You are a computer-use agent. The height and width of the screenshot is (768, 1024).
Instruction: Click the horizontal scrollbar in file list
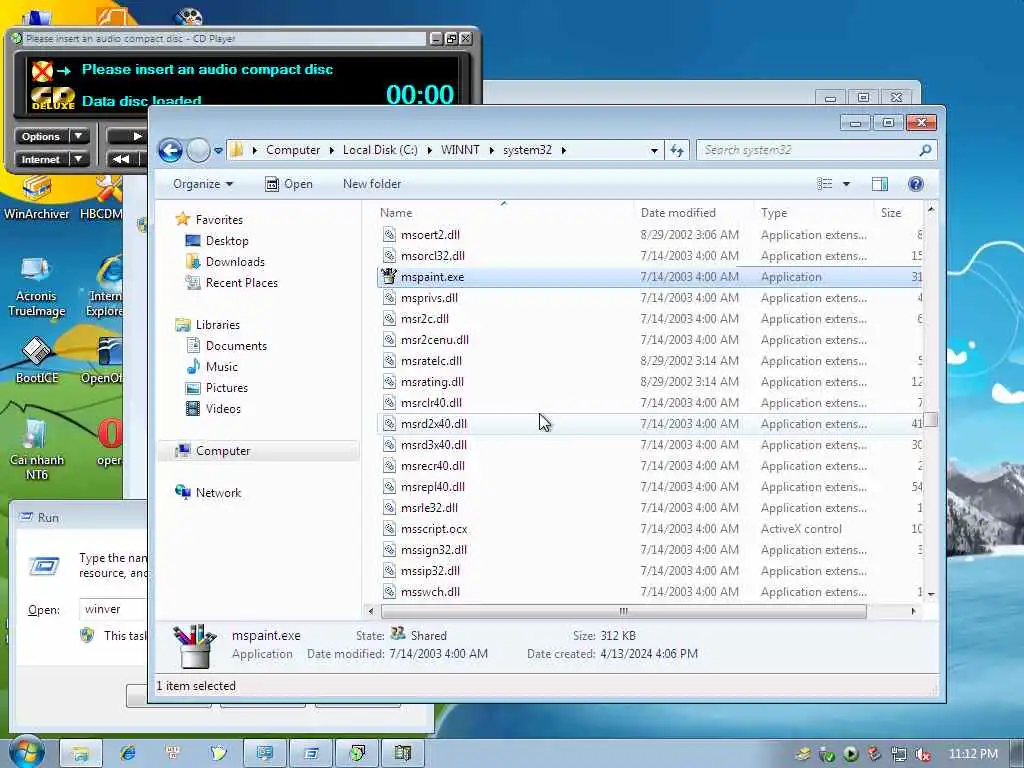624,611
